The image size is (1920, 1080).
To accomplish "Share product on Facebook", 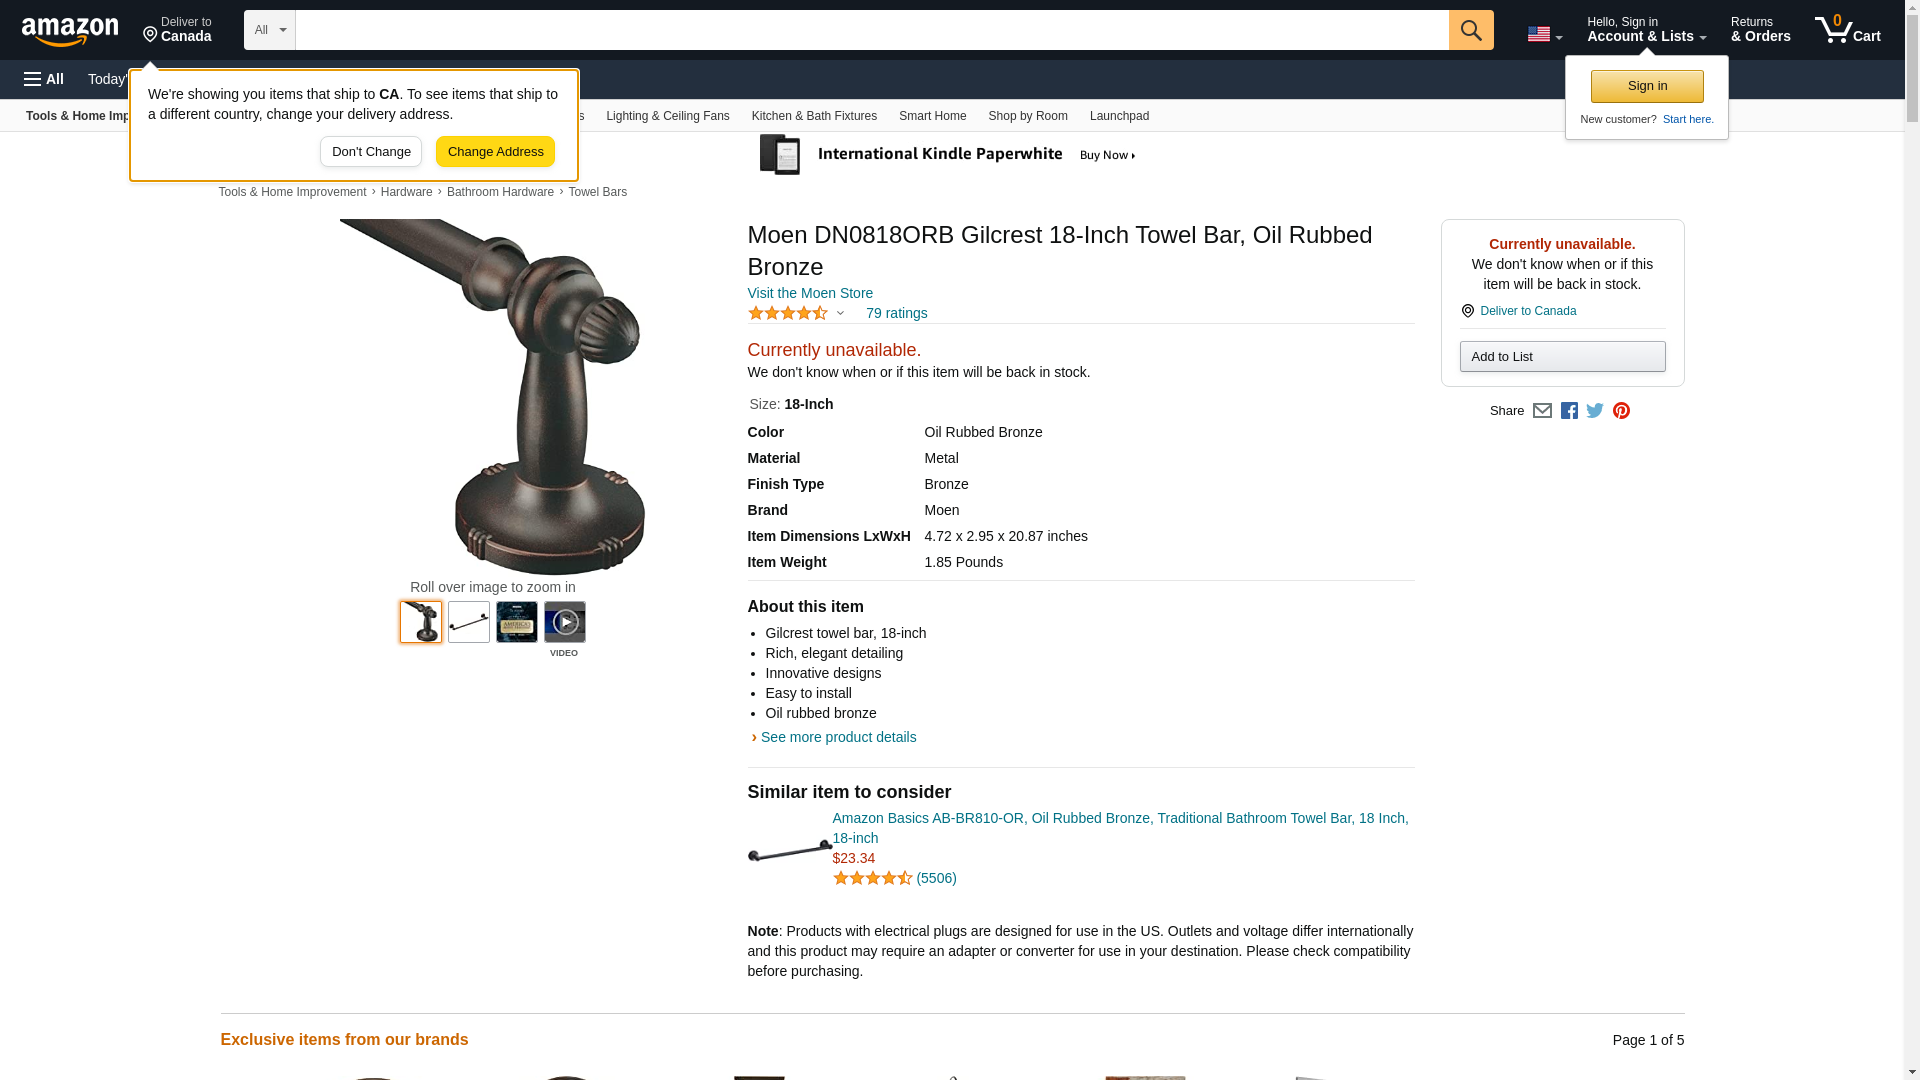I will [1569, 411].
